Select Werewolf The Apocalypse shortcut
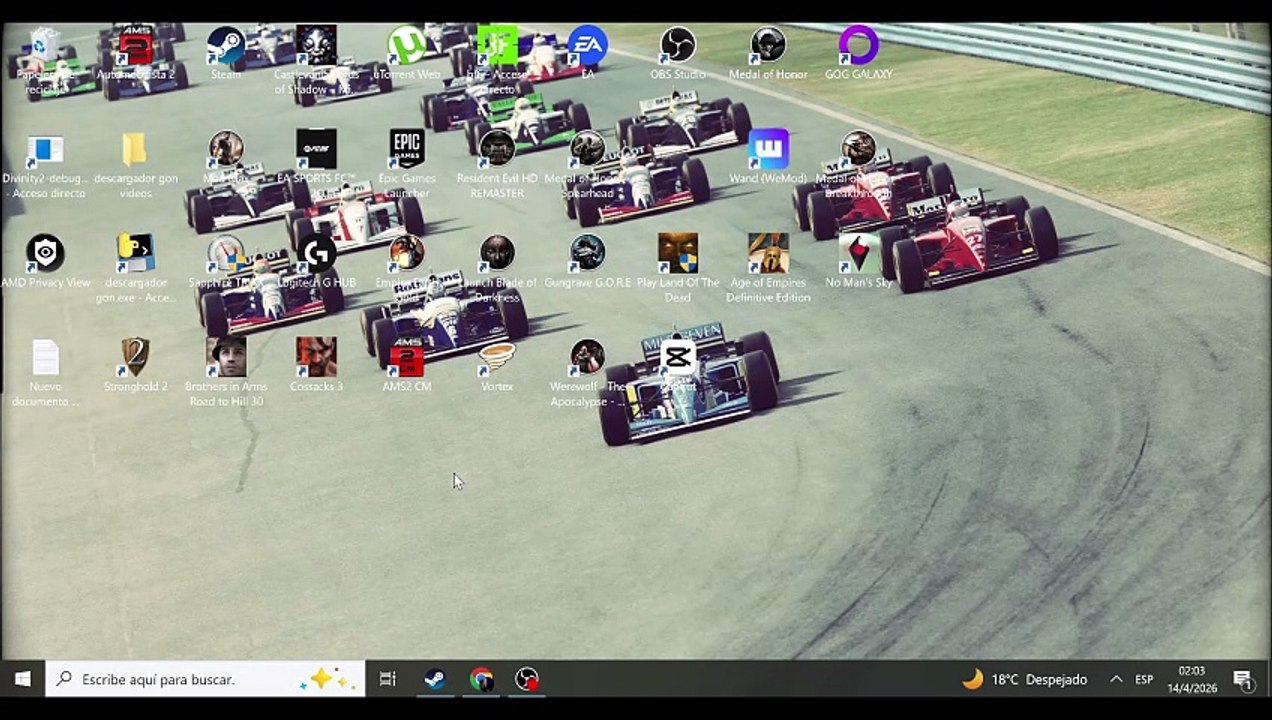This screenshot has width=1272, height=720. click(x=587, y=373)
